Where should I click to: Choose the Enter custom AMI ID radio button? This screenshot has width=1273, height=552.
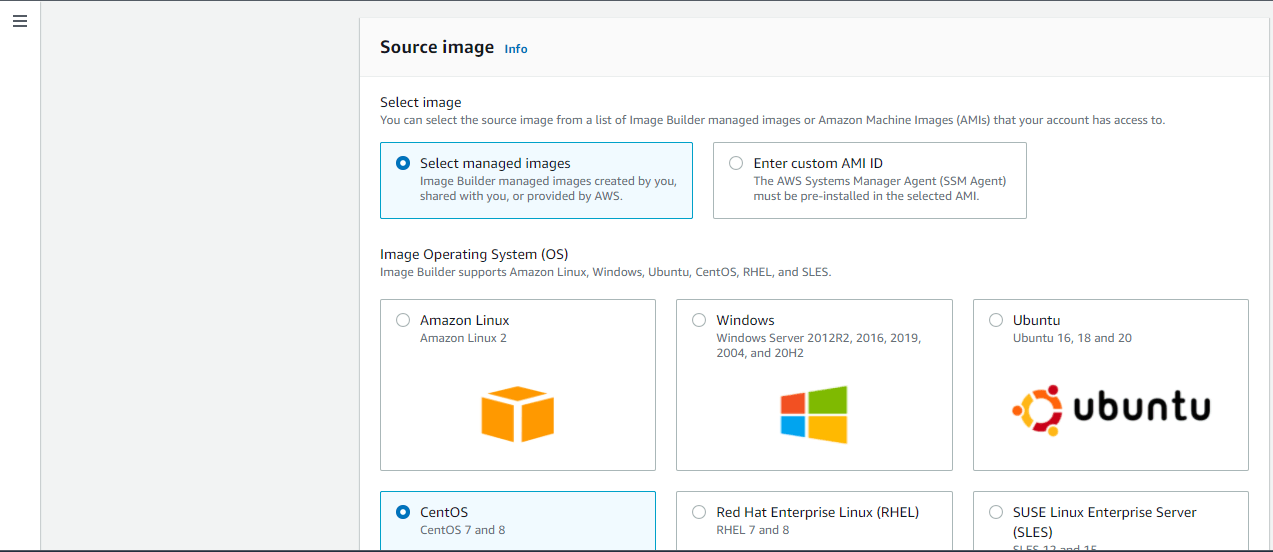tap(736, 163)
